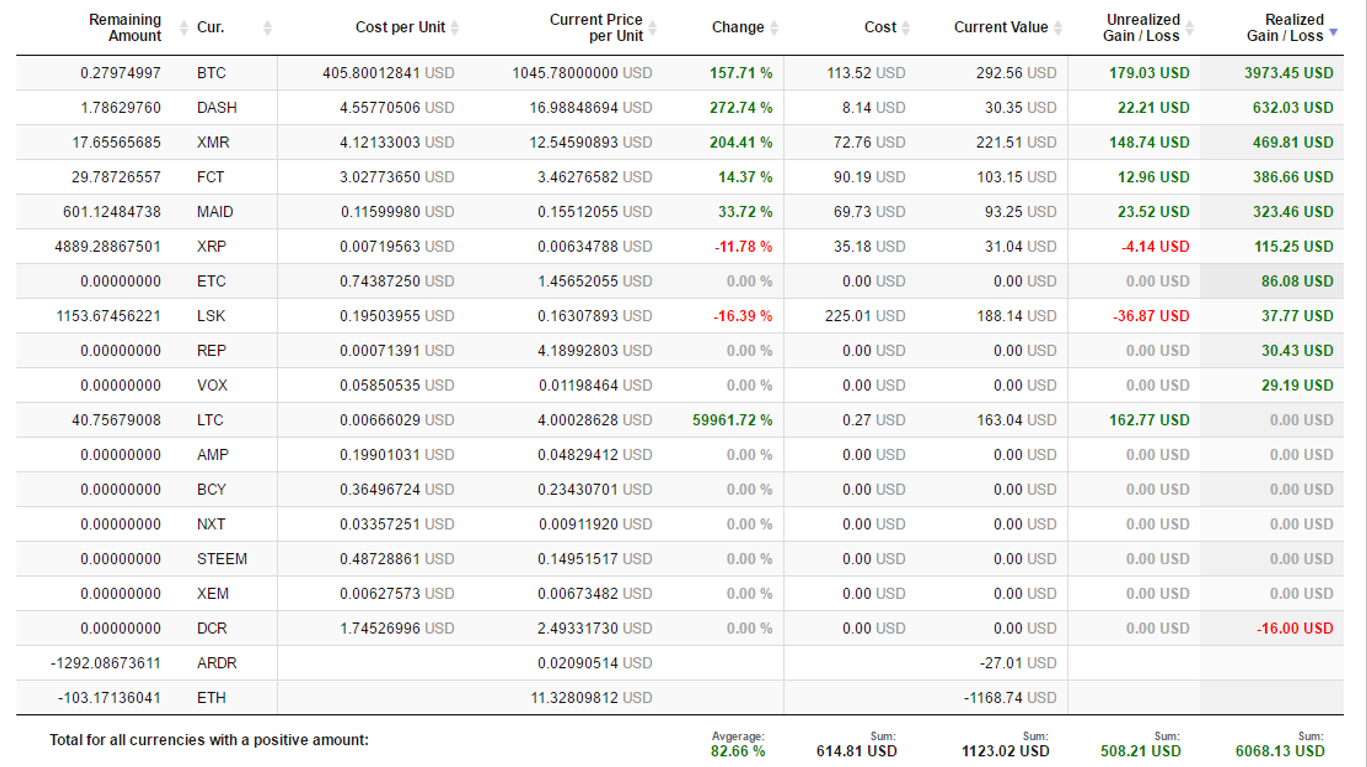Click the -11.78 % change value
The width and height of the screenshot is (1367, 767).
pos(743,246)
